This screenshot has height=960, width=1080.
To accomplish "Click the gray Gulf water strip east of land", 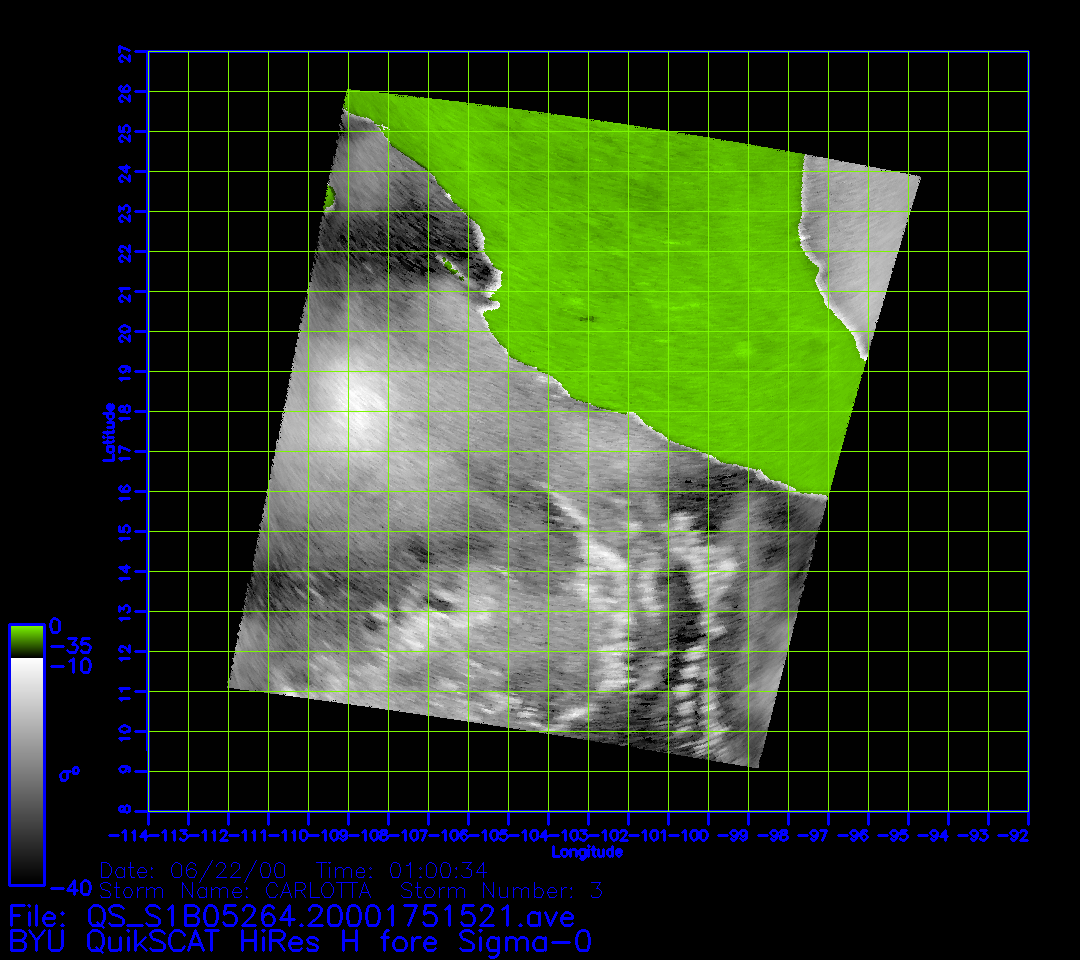I will pyautogui.click(x=860, y=240).
